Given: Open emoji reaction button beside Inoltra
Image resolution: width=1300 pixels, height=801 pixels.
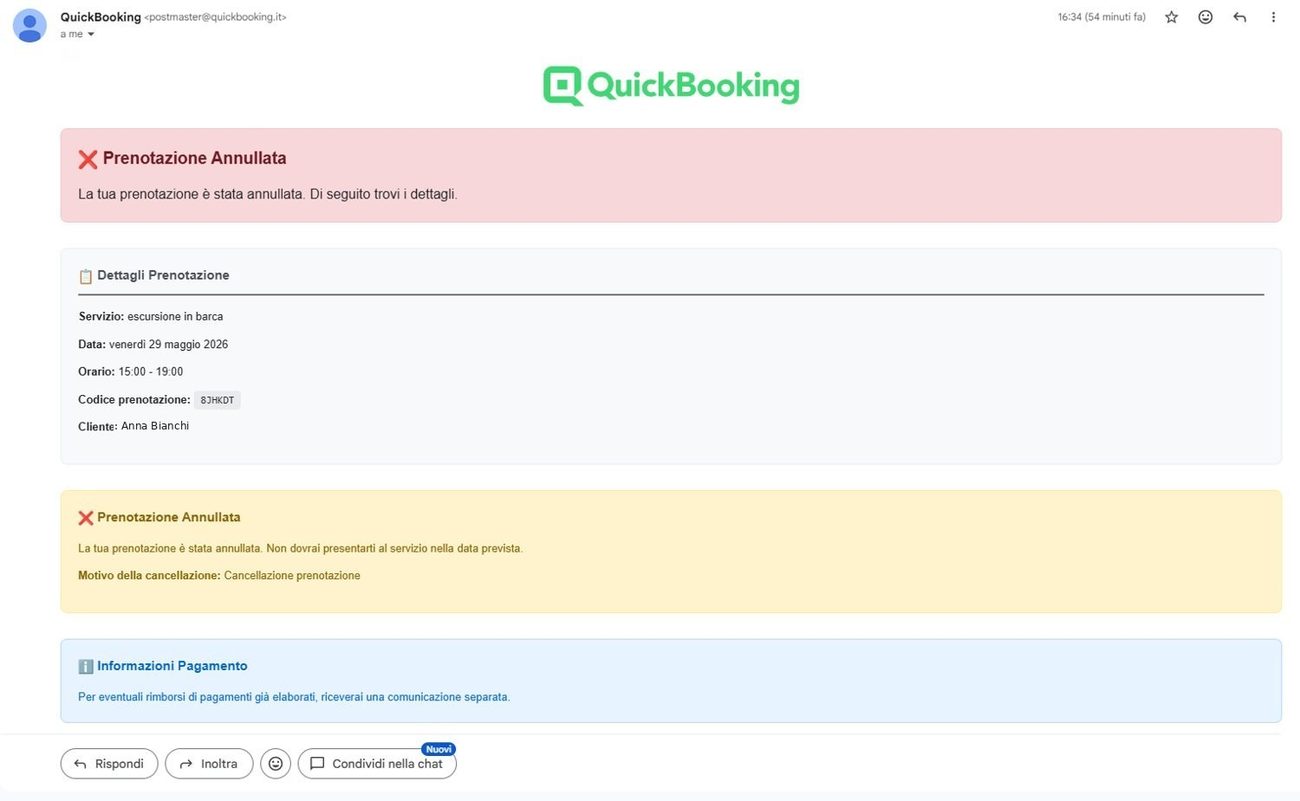Looking at the screenshot, I should tap(276, 764).
